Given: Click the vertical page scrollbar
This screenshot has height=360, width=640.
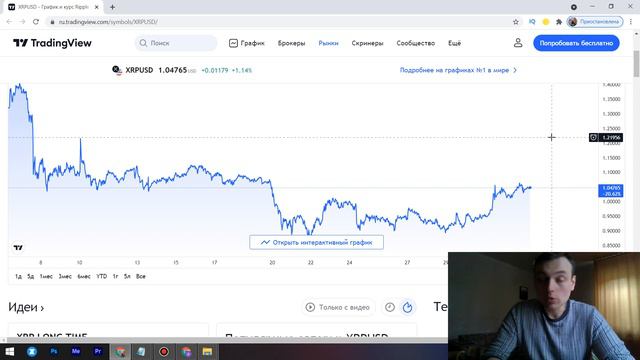Looking at the screenshot, I should (x=636, y=63).
